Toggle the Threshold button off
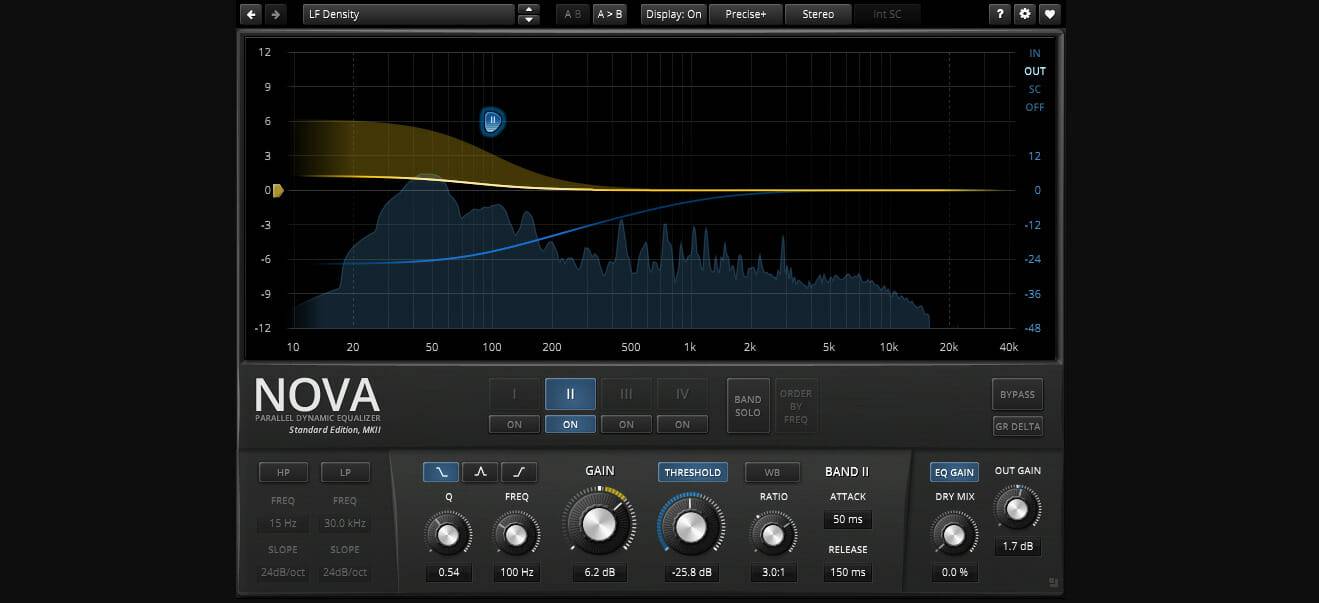Screen dimensions: 1319x603 692,472
